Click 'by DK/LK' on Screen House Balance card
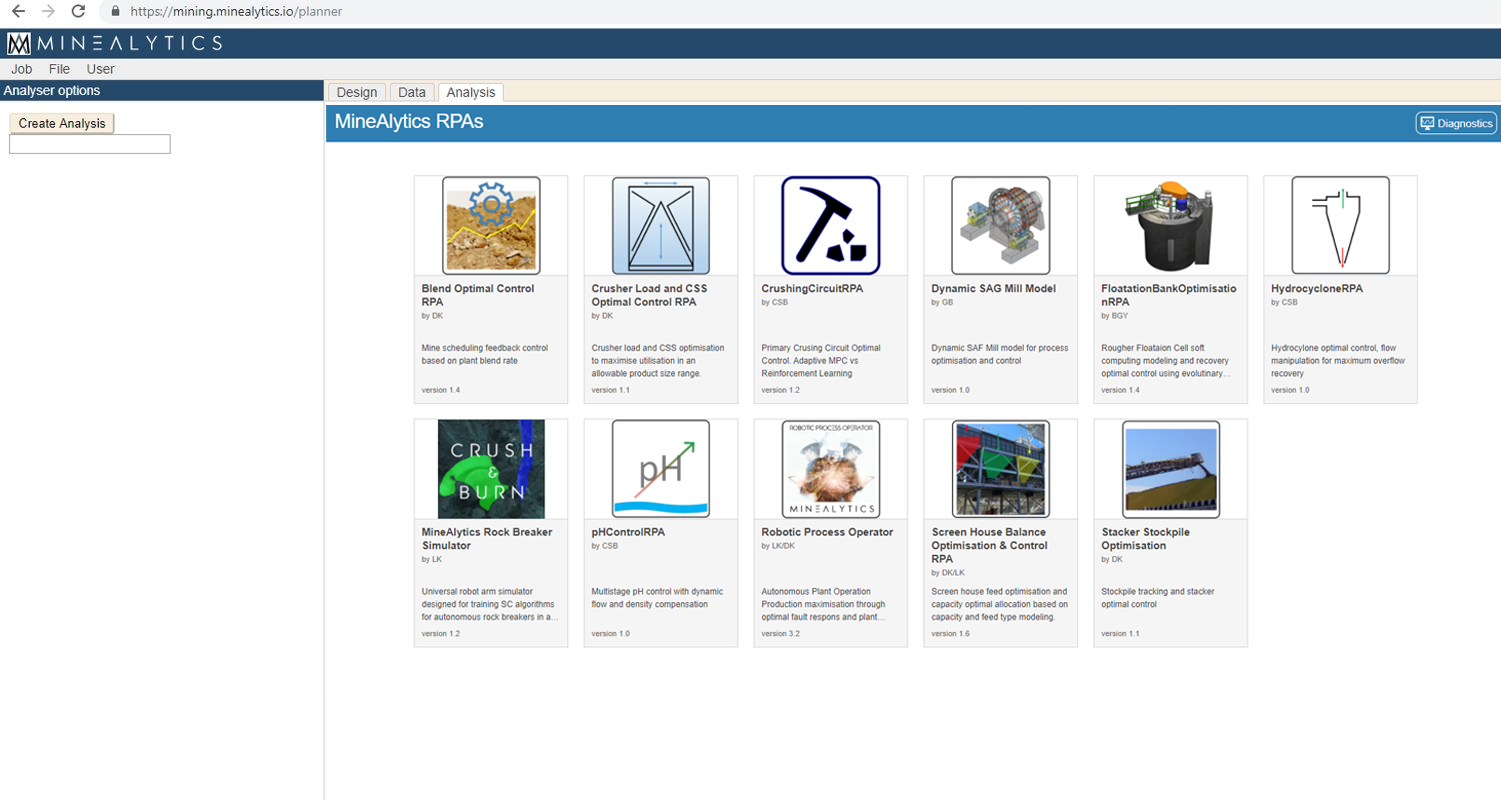Viewport: 1501px width, 800px height. [x=947, y=571]
